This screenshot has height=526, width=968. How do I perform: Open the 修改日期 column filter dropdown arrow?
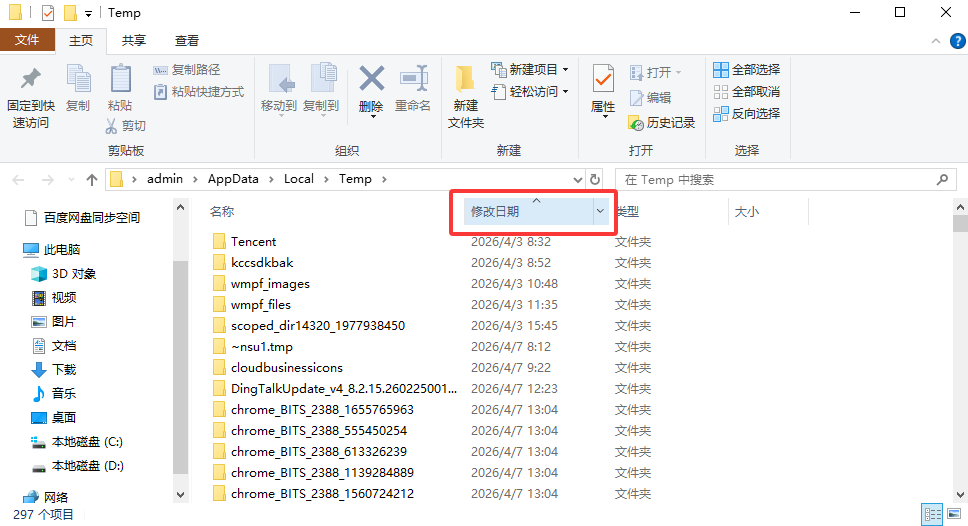[600, 211]
